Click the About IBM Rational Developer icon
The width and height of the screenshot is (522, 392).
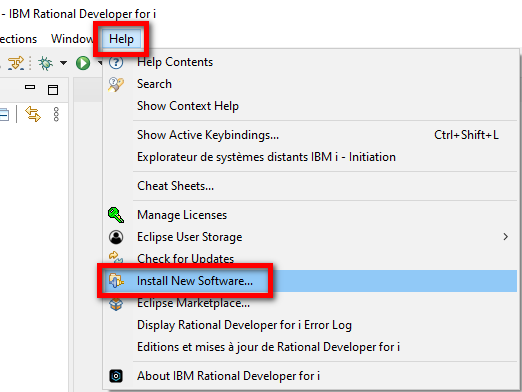coord(116,376)
